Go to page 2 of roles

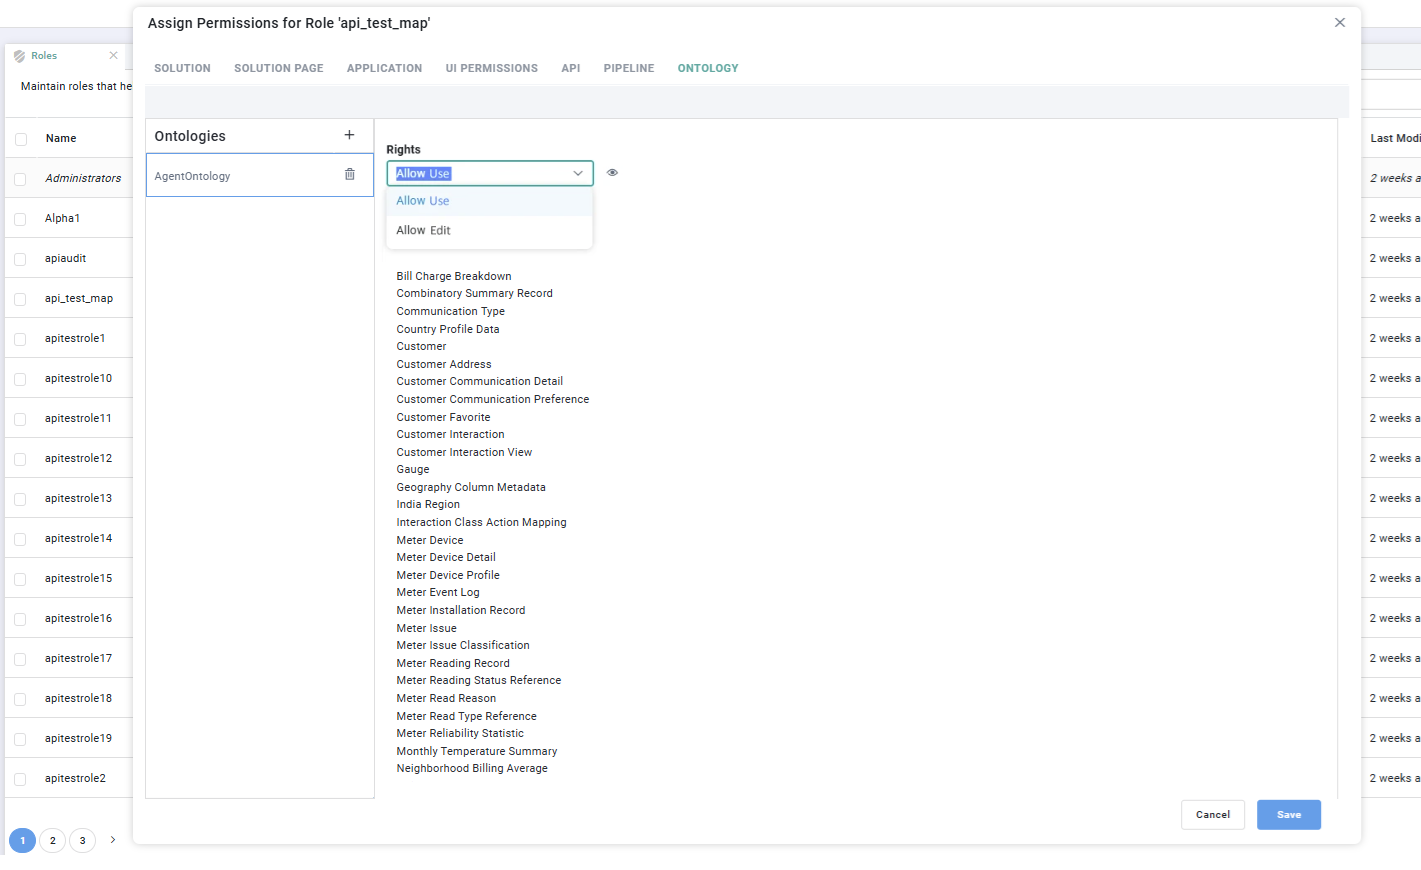tap(53, 841)
